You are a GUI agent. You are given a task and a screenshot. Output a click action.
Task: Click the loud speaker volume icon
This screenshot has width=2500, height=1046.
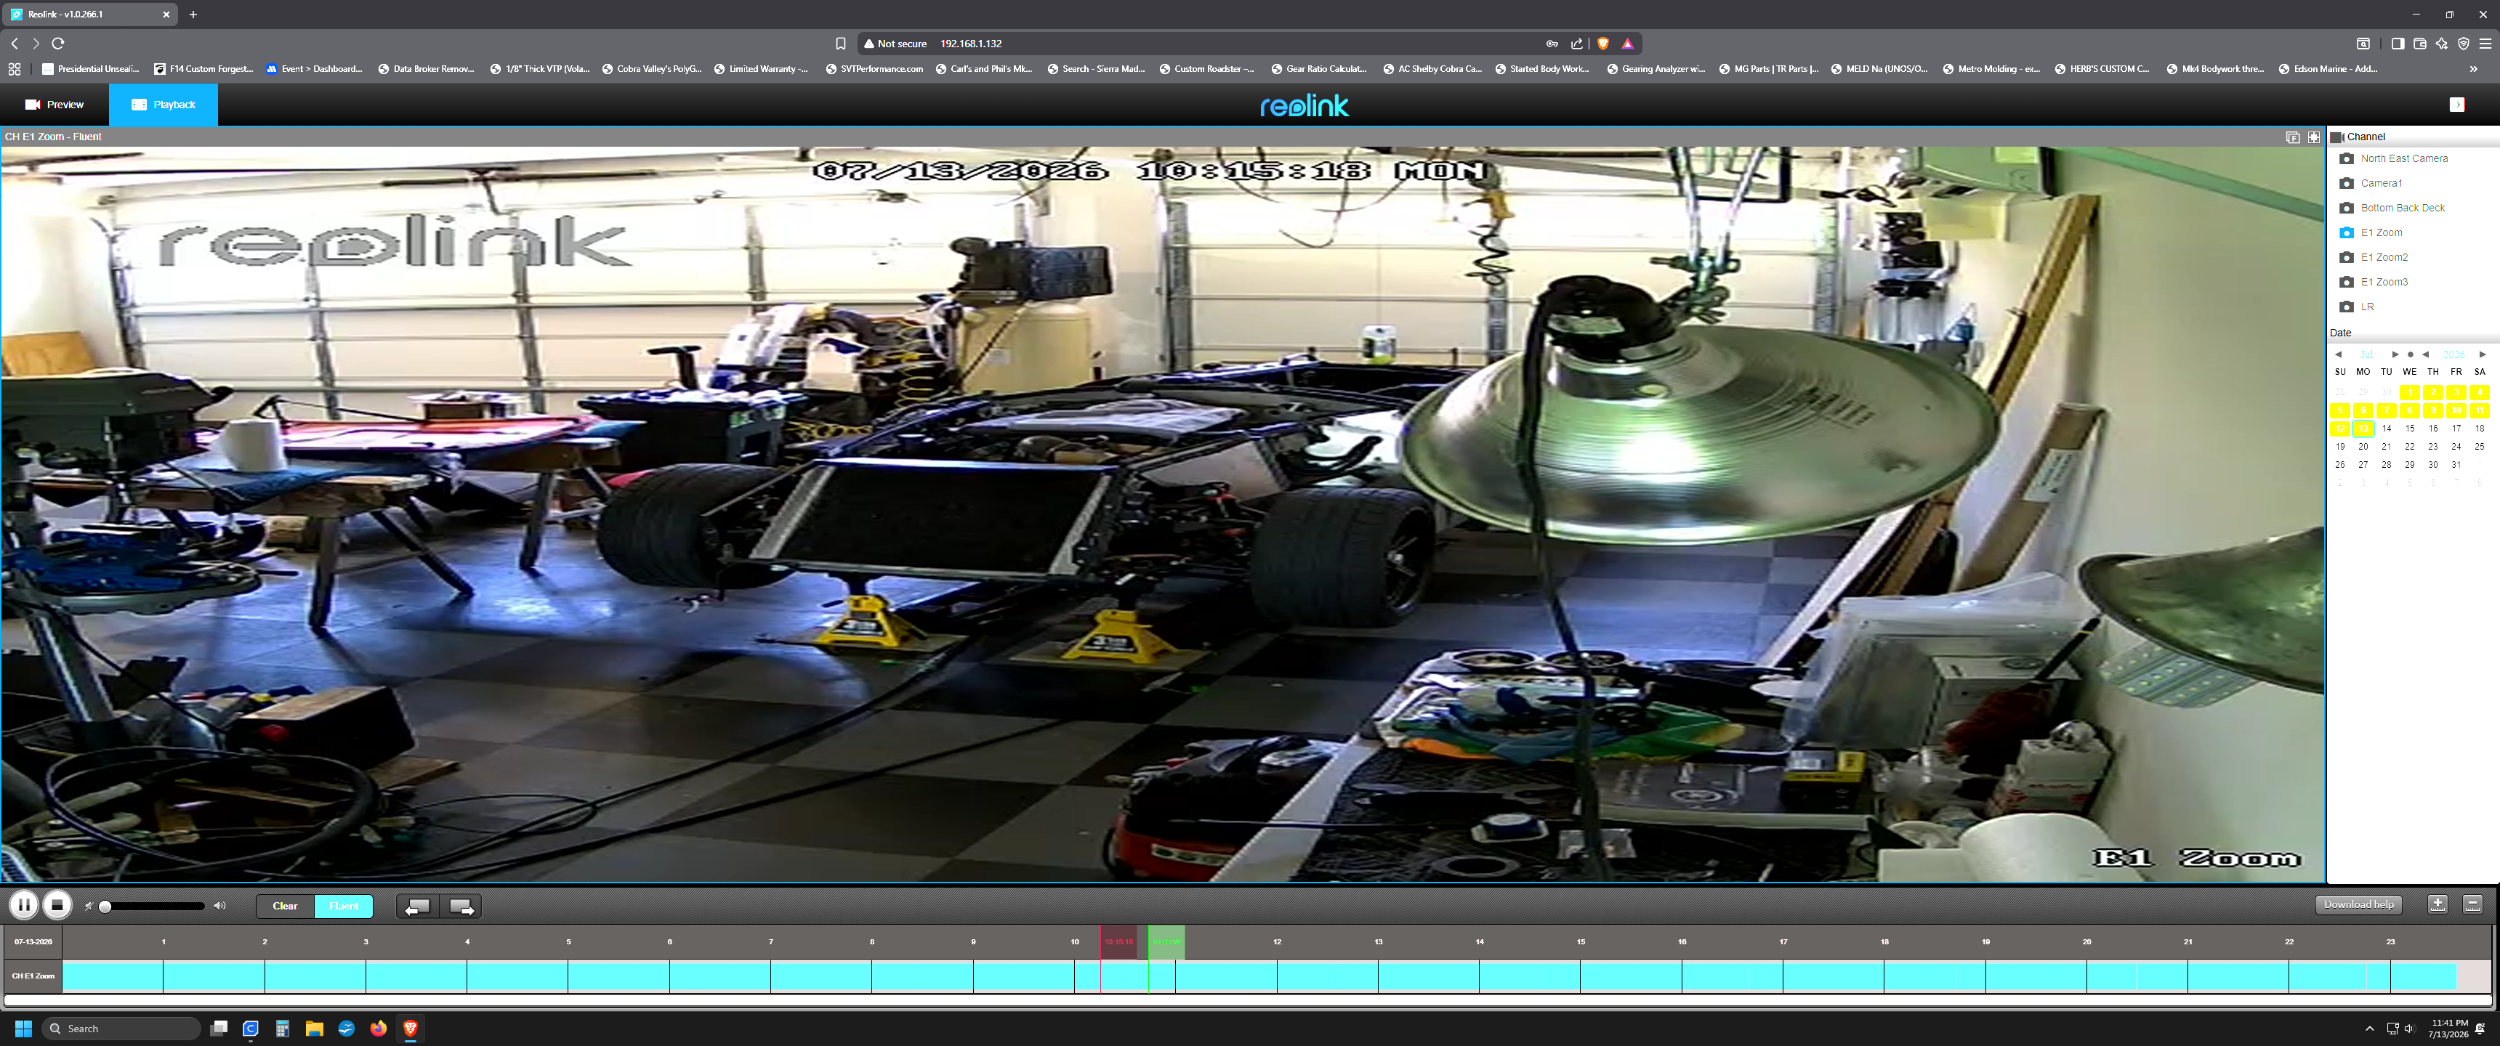coord(220,906)
